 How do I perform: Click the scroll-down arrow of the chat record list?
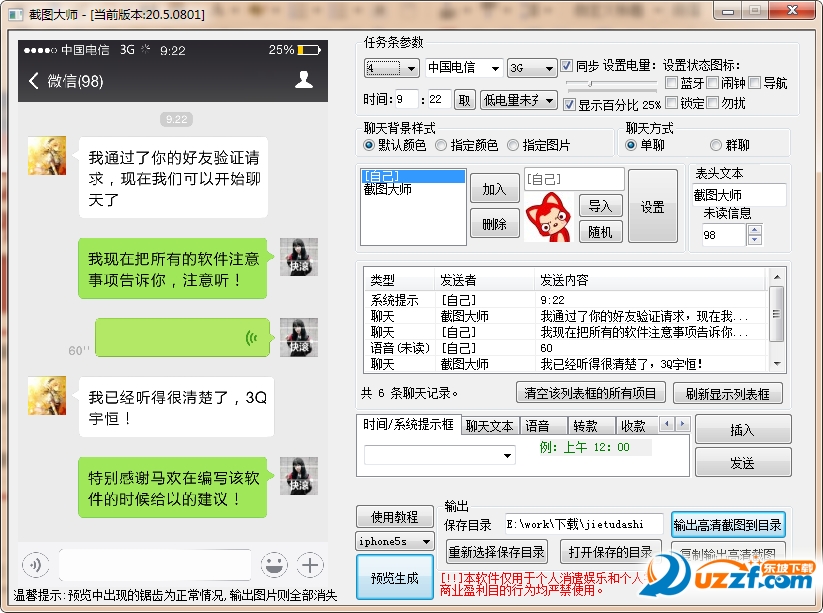[x=777, y=364]
